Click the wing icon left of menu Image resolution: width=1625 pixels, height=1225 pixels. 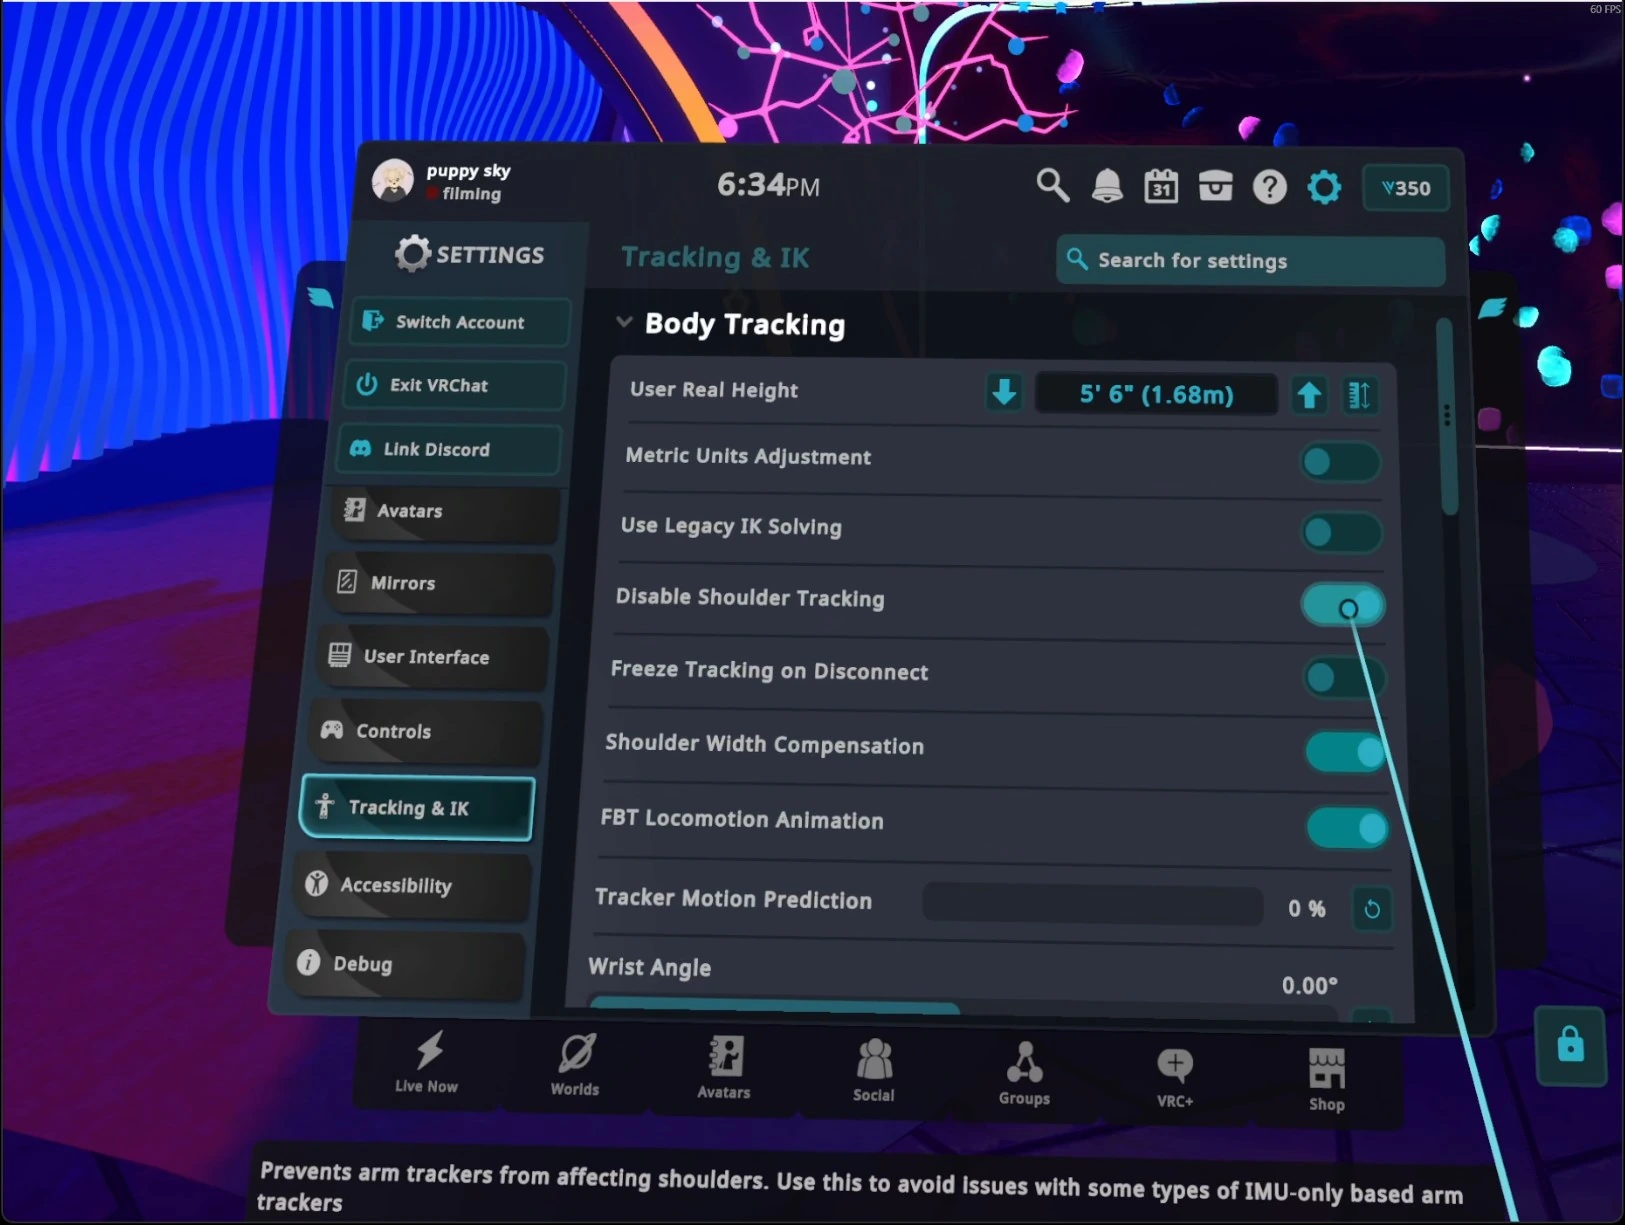320,297
